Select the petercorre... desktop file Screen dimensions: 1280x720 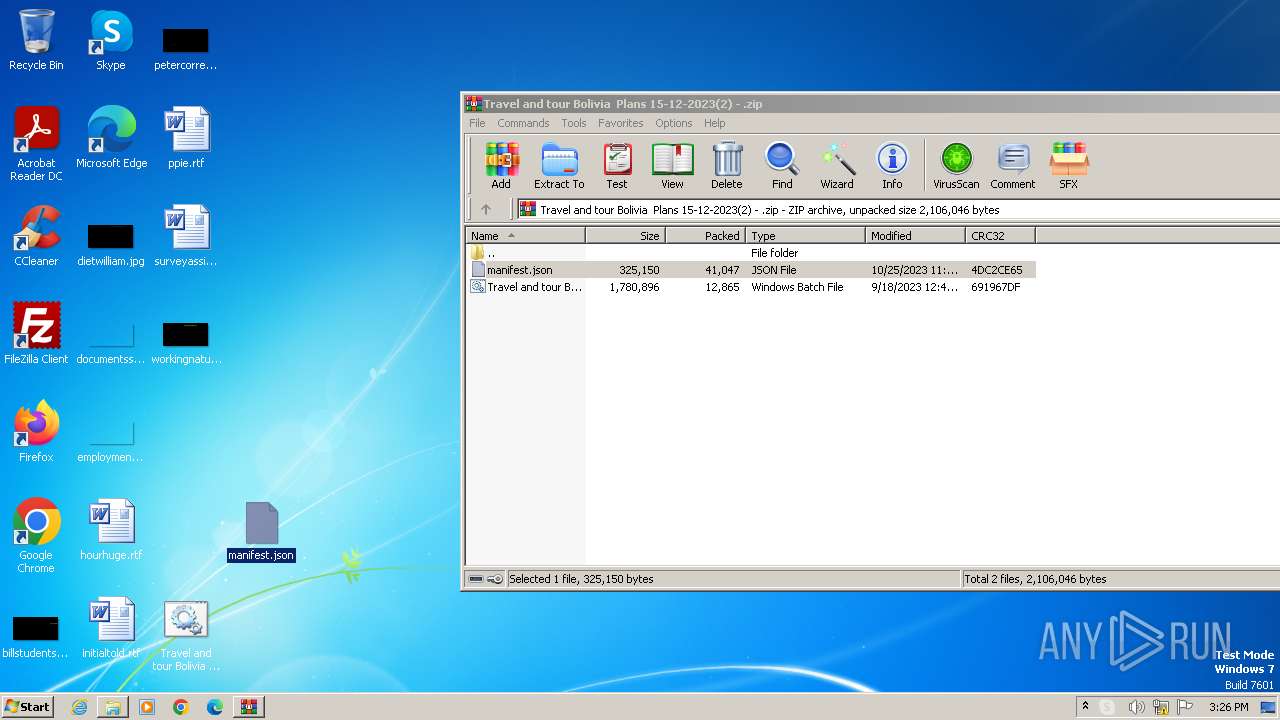tap(186, 48)
